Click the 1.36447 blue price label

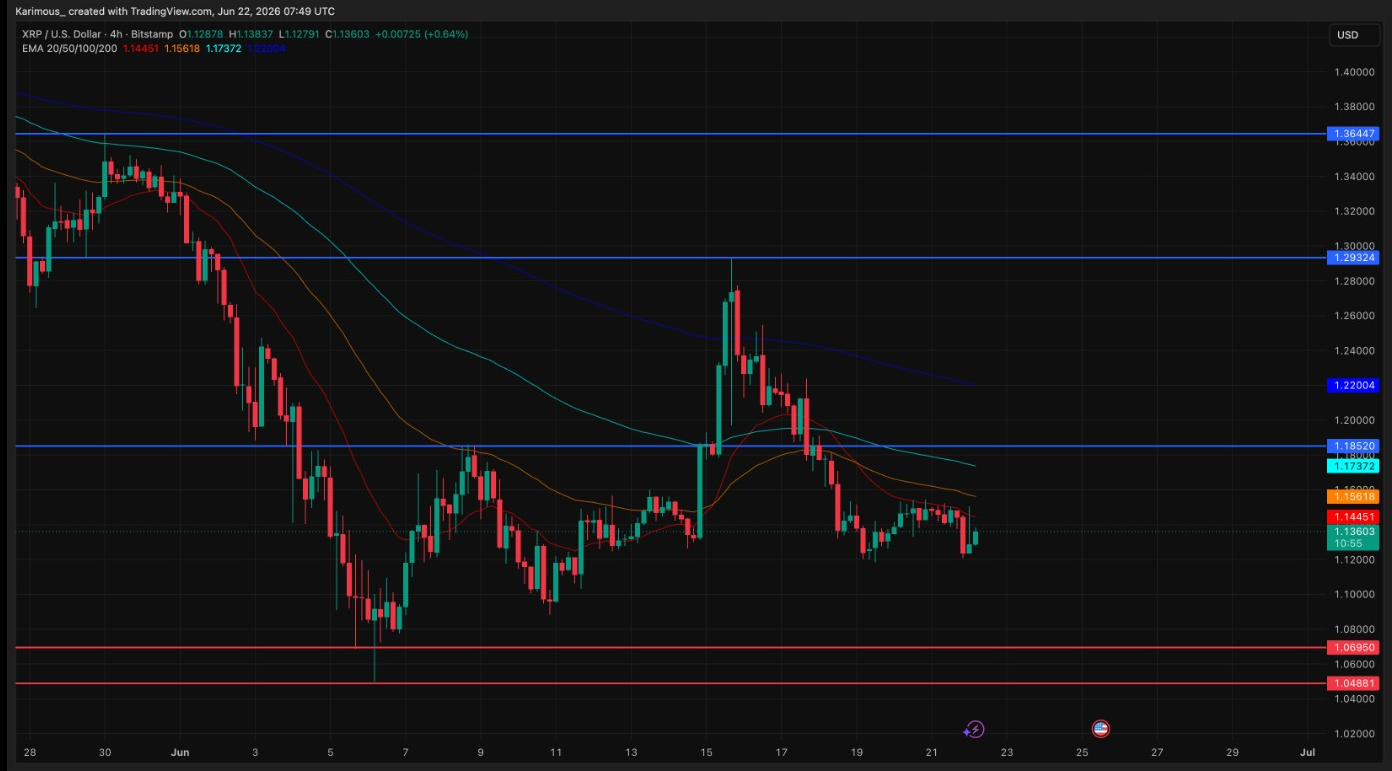(1354, 133)
